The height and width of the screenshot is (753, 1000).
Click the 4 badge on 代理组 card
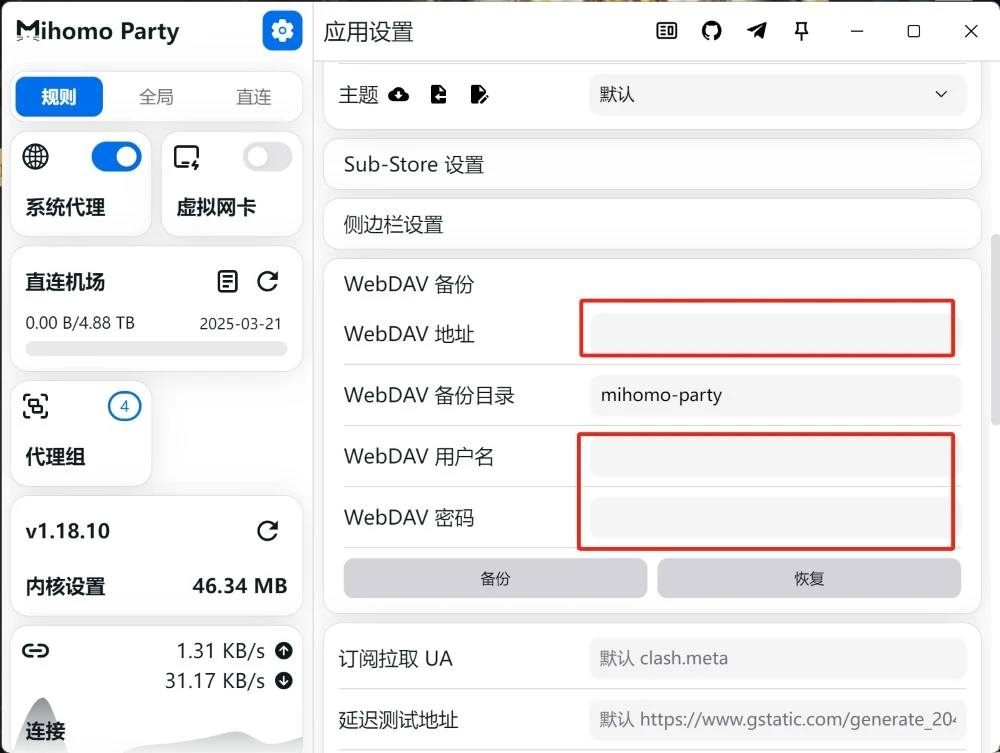coord(124,406)
